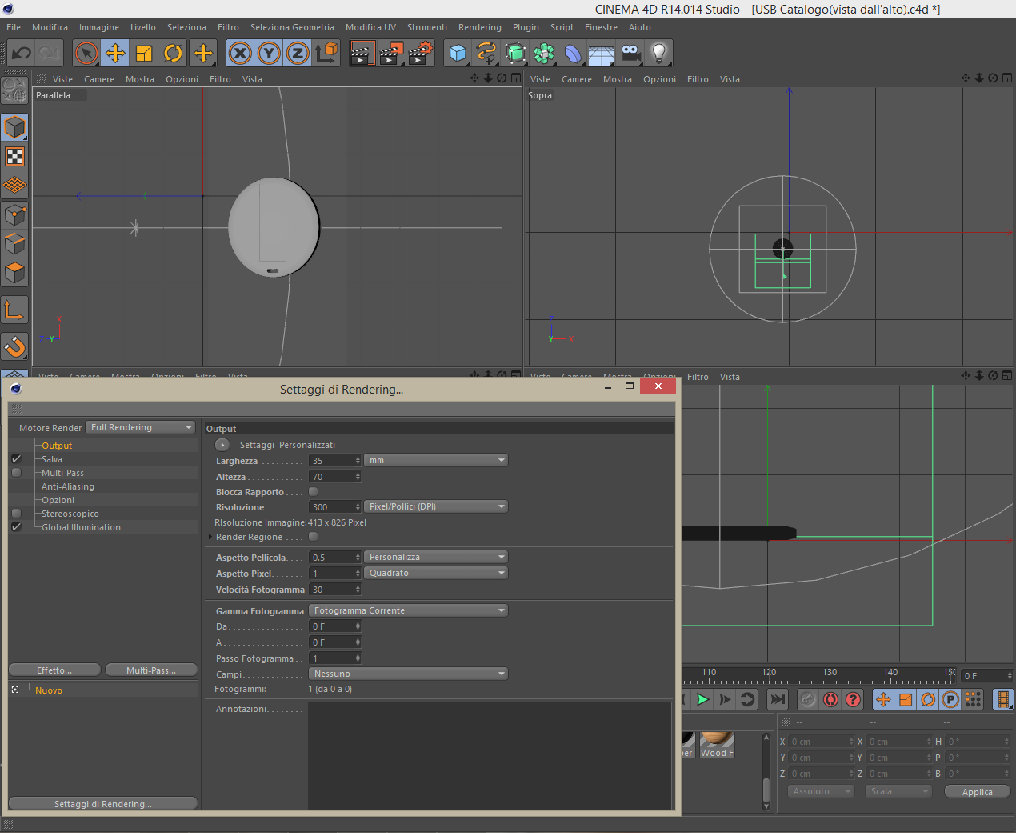The image size is (1016, 833).
Task: Click the Annotazioni text area
Action: click(x=488, y=755)
